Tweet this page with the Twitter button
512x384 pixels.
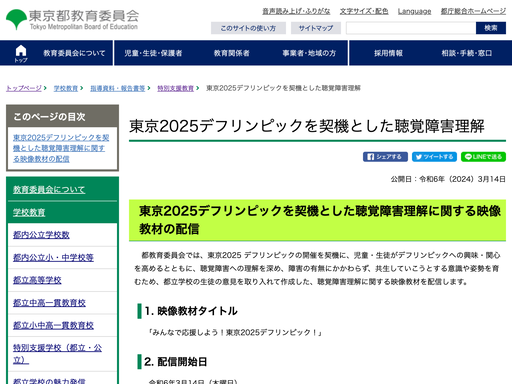click(x=434, y=157)
